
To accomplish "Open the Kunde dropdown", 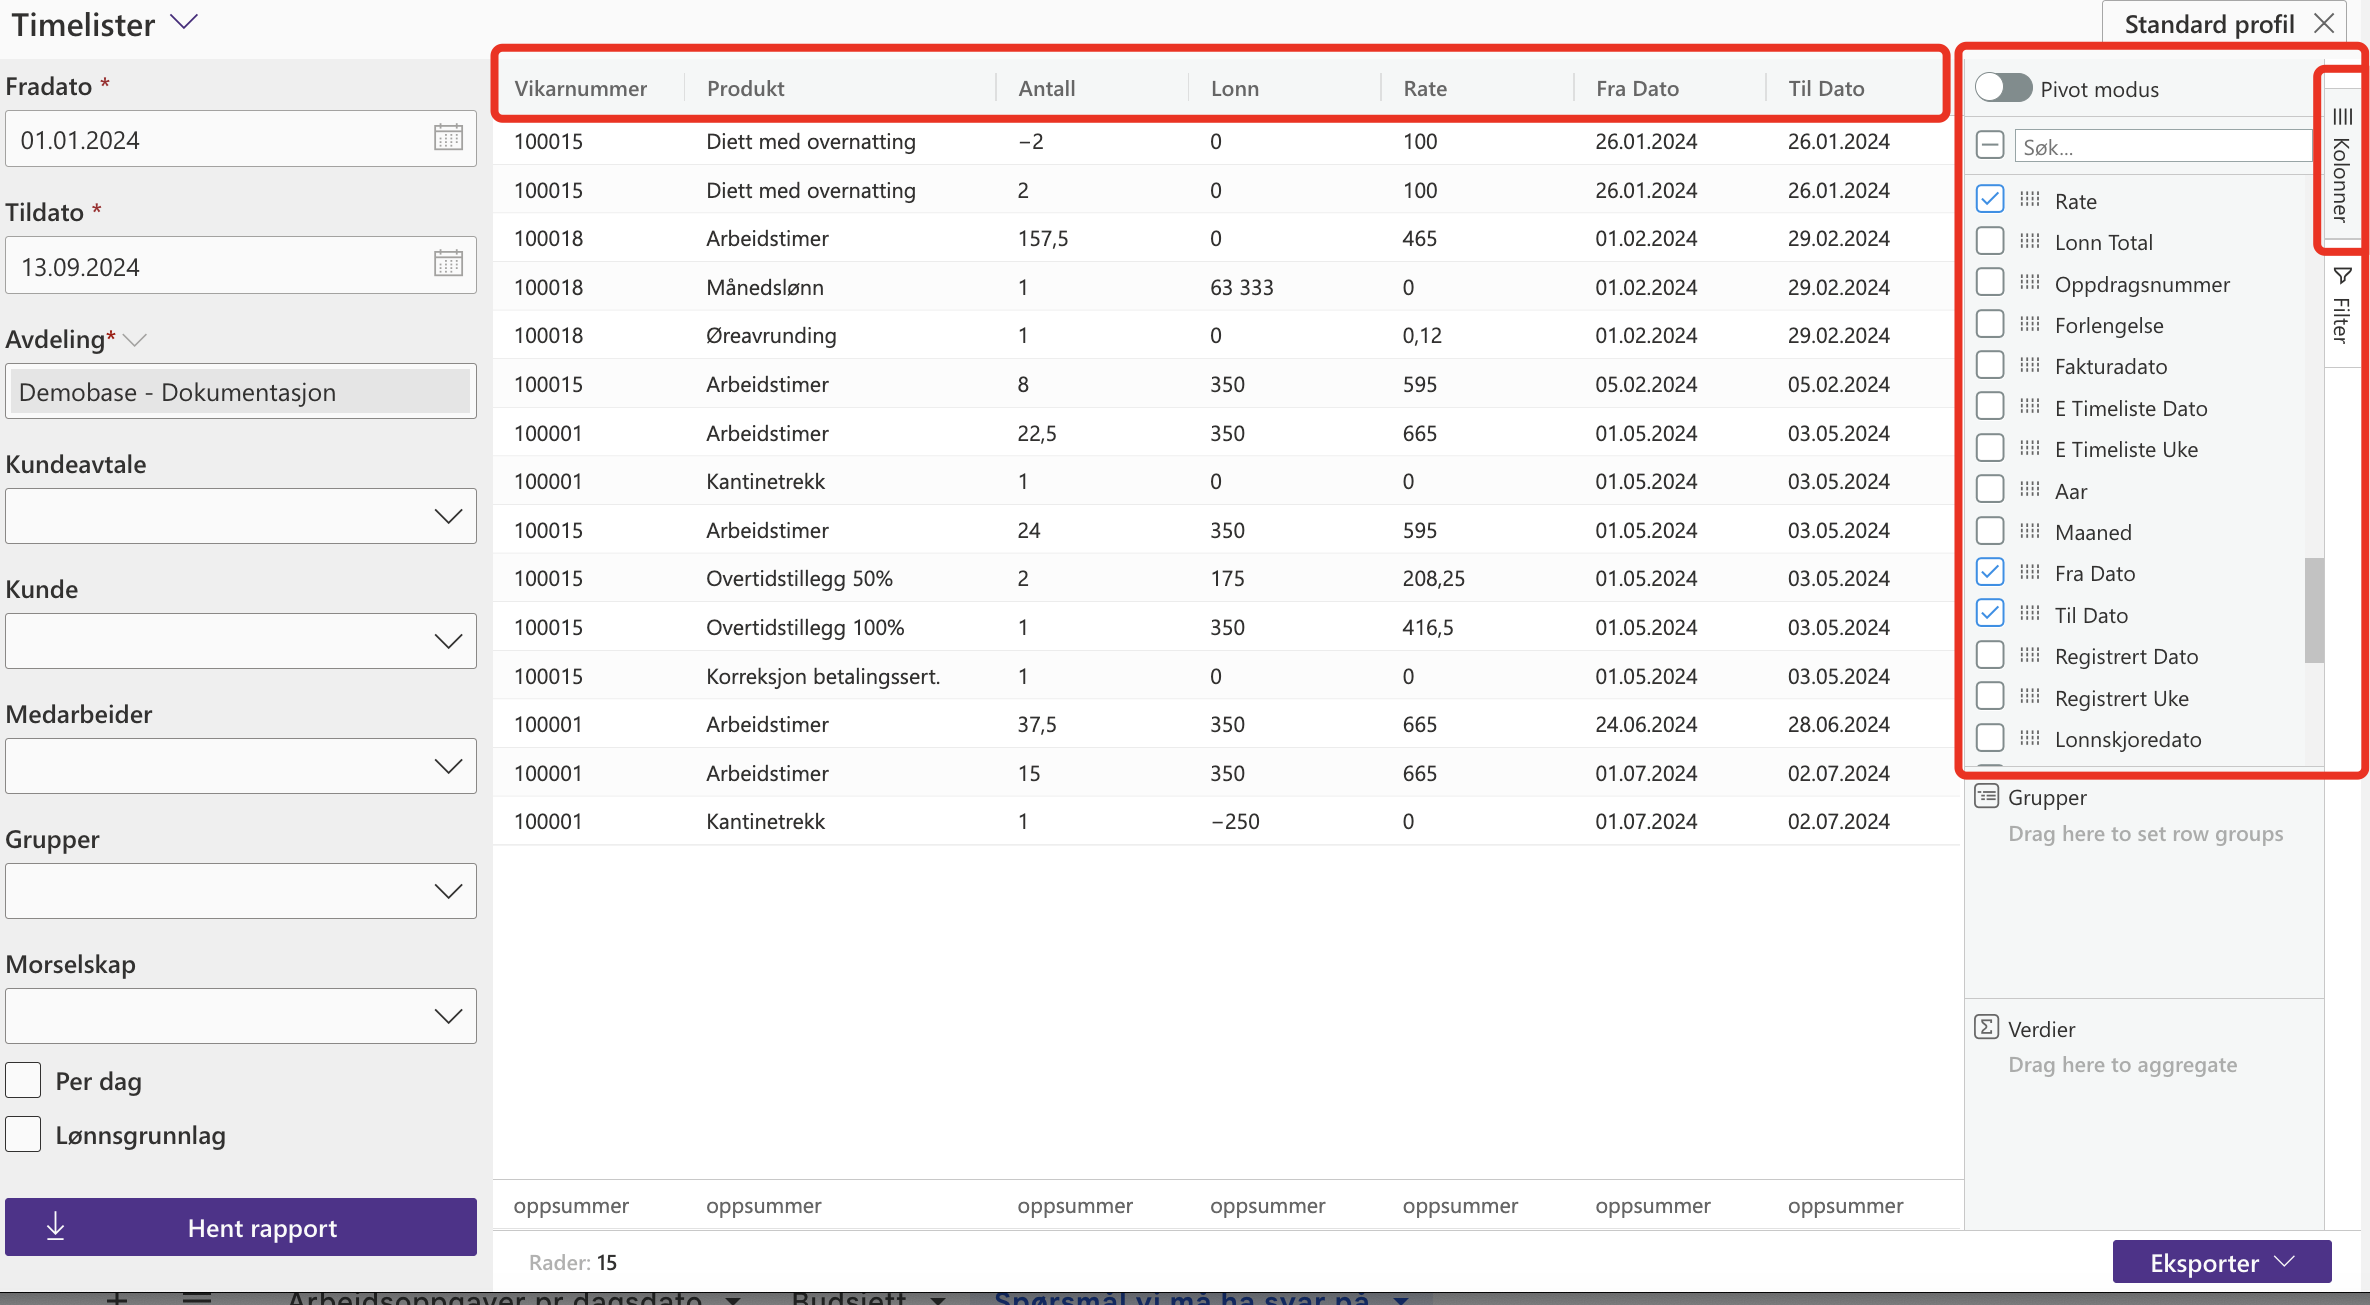I will pos(241,641).
